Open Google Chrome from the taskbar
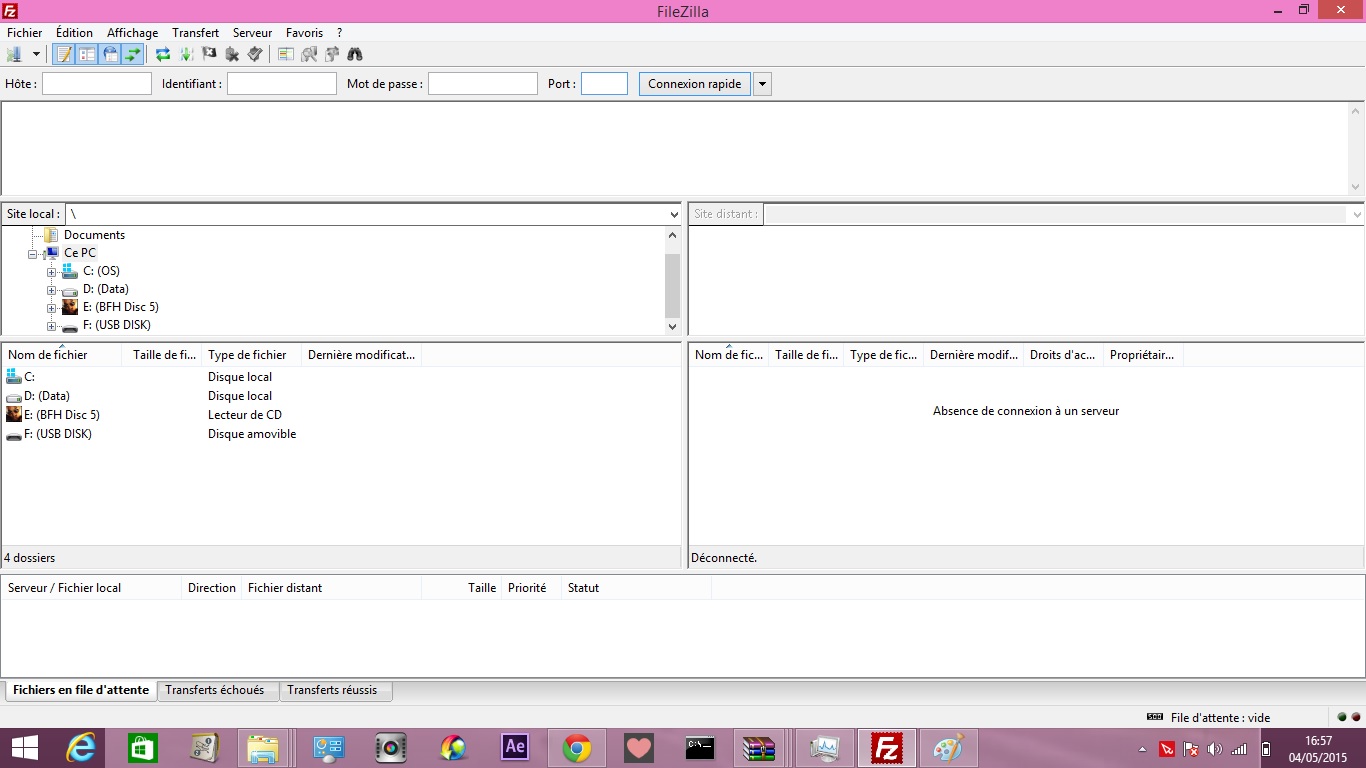This screenshot has width=1366, height=768. click(x=577, y=748)
